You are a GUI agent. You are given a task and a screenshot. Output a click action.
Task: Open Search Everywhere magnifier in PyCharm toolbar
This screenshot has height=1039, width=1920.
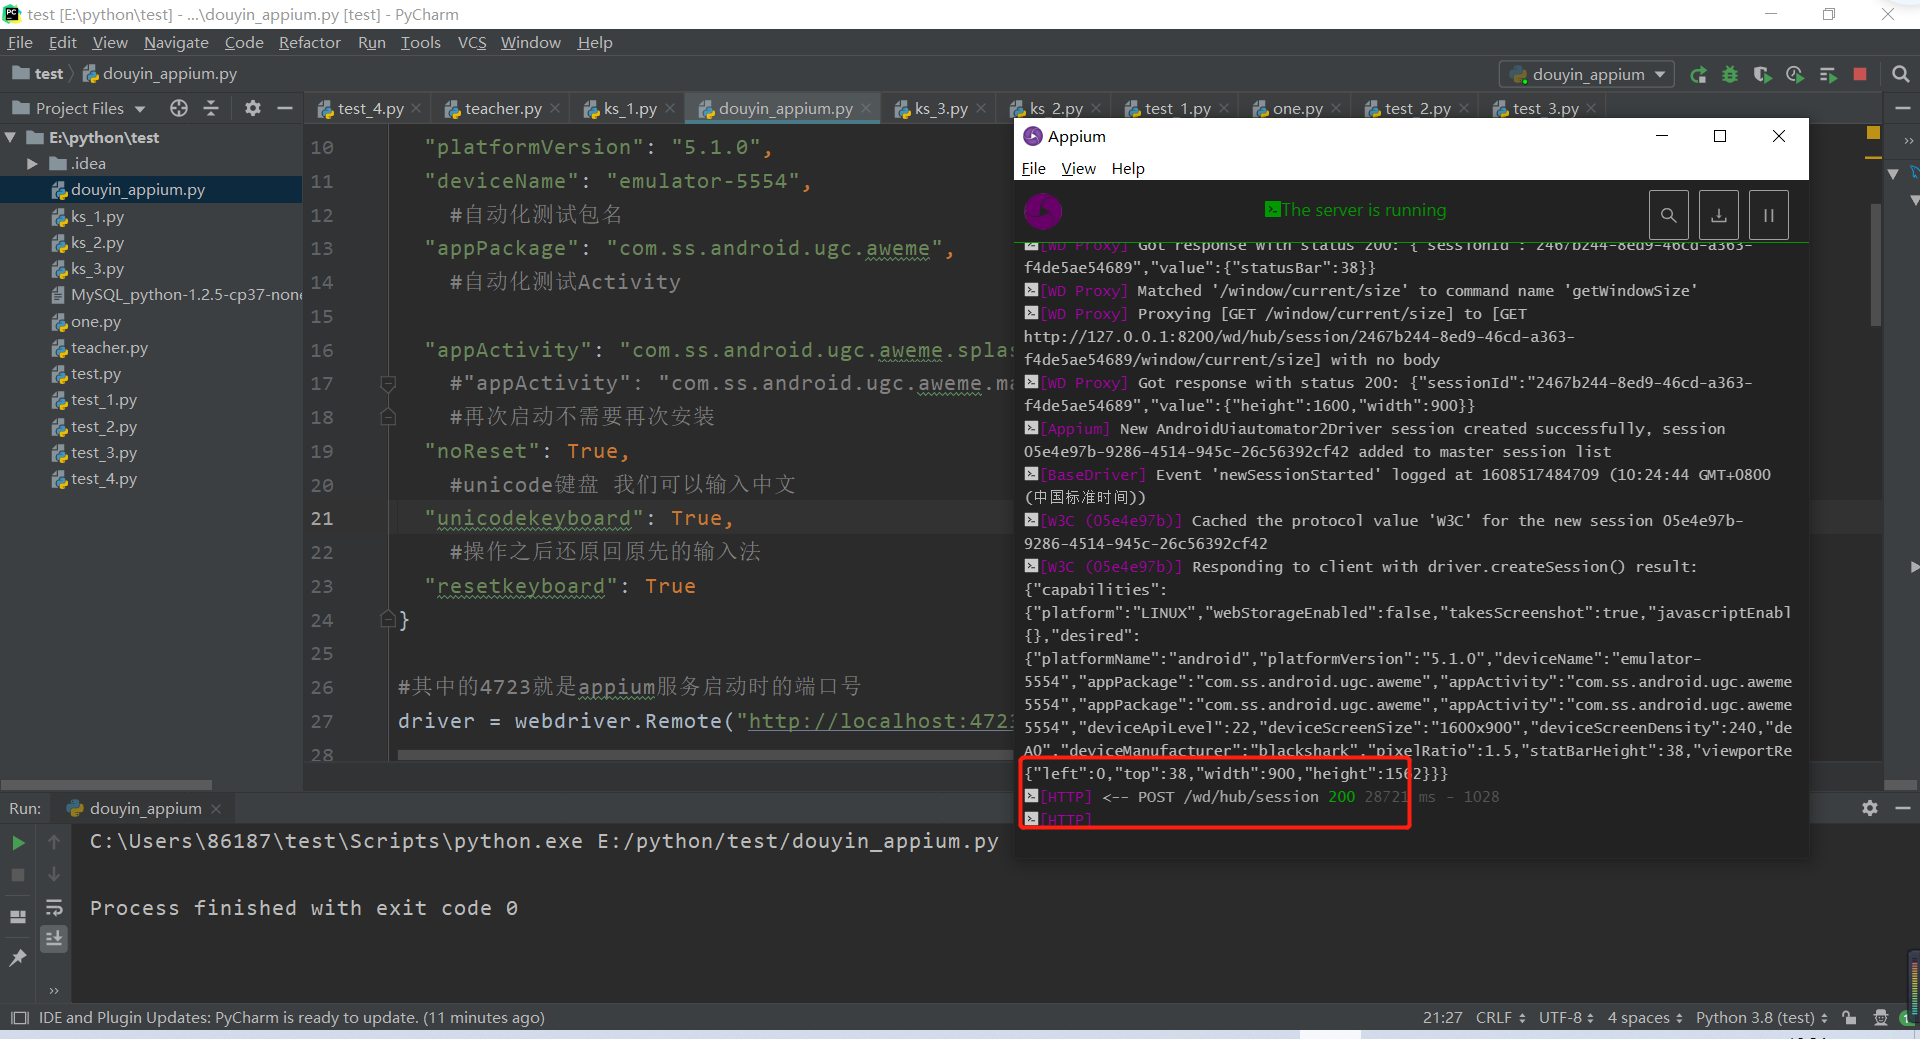1901,74
